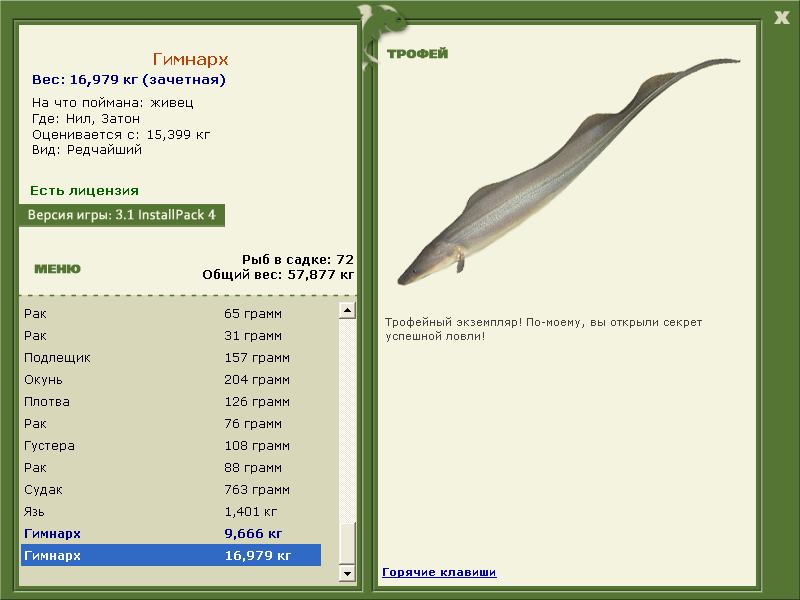
Task: Select the Судак 763 грамм entry
Action: [170, 490]
